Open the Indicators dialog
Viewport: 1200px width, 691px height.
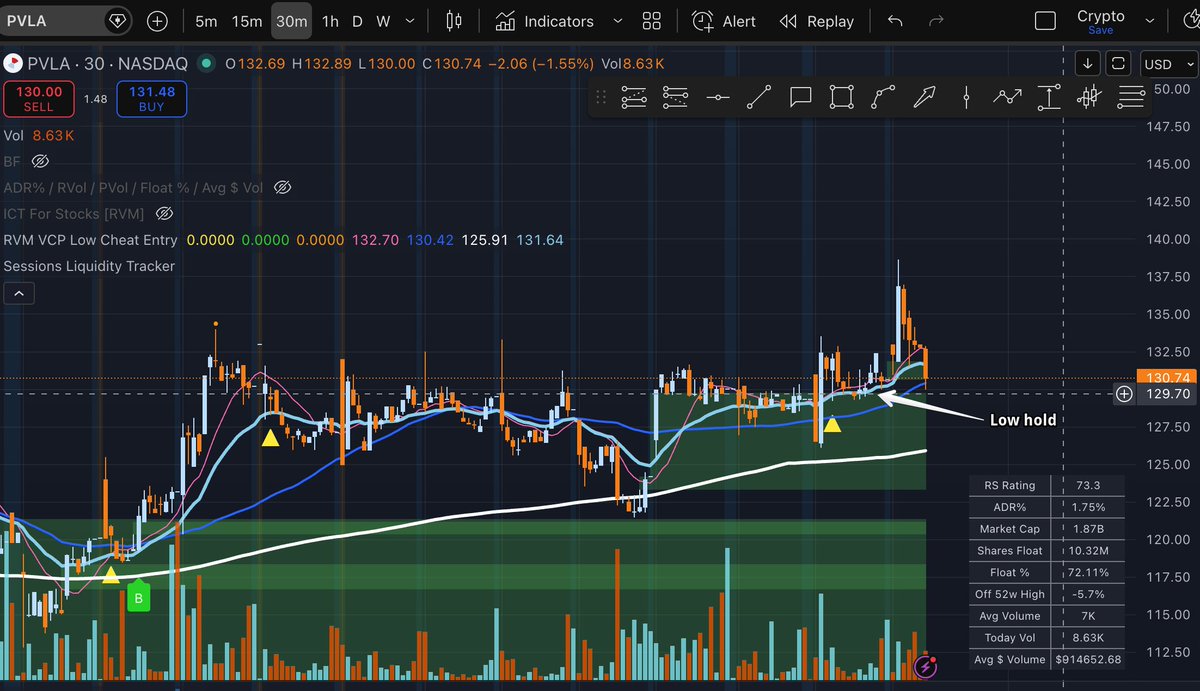pyautogui.click(x=545, y=21)
